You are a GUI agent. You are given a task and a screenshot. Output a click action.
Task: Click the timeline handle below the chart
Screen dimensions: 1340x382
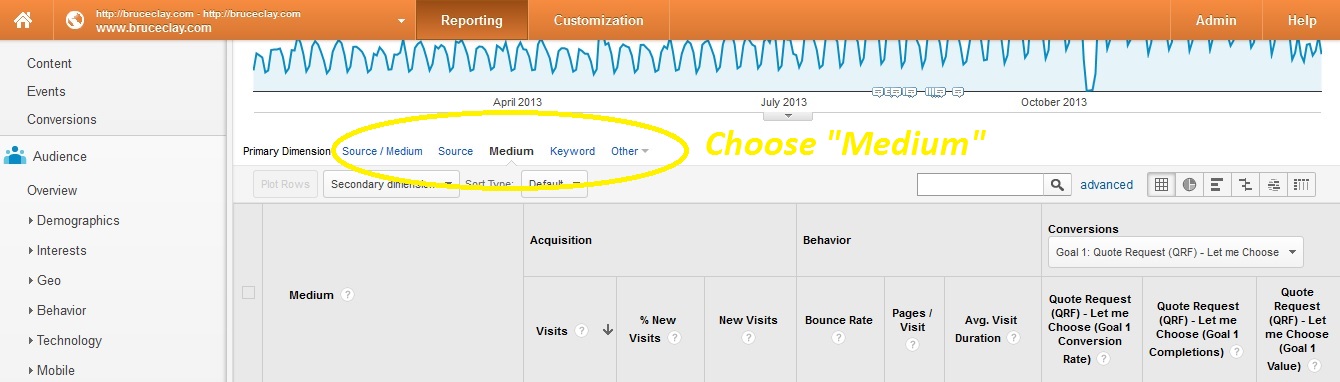788,116
